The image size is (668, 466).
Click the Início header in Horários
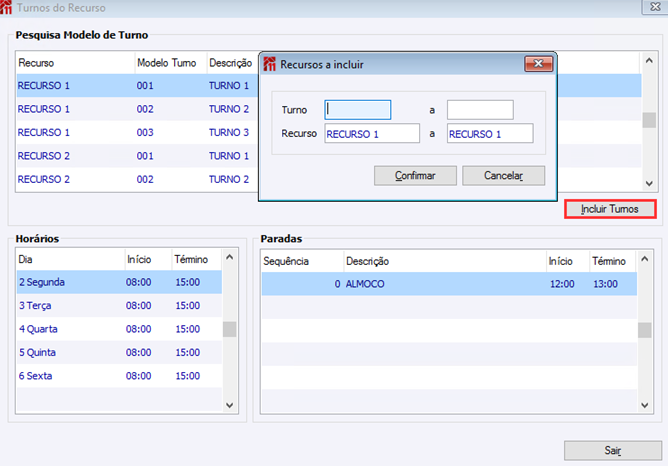(x=148, y=259)
